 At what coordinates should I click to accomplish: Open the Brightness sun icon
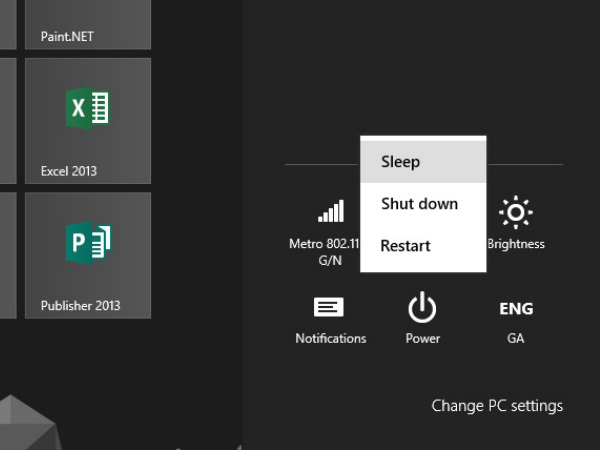516,212
